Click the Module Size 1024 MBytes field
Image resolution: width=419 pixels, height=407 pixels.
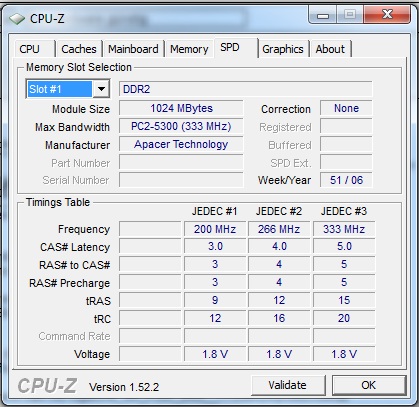point(181,108)
